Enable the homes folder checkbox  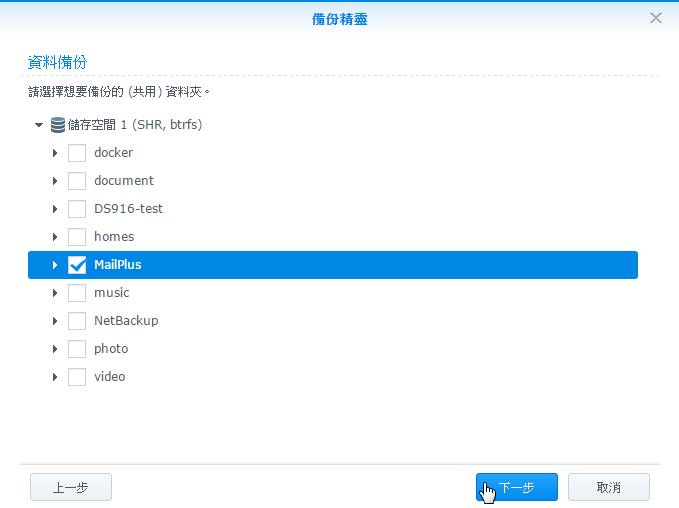coord(77,237)
